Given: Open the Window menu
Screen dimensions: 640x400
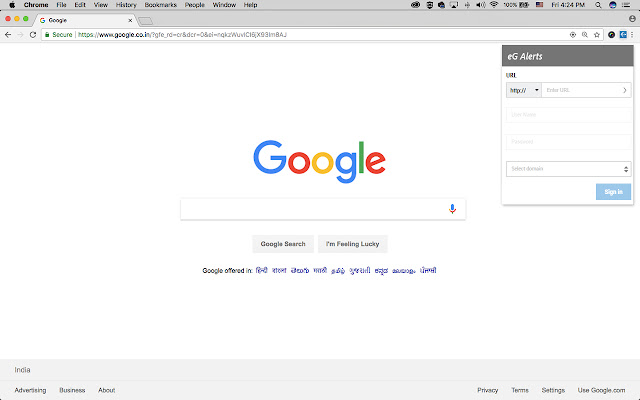Looking at the screenshot, I should pos(224,5).
